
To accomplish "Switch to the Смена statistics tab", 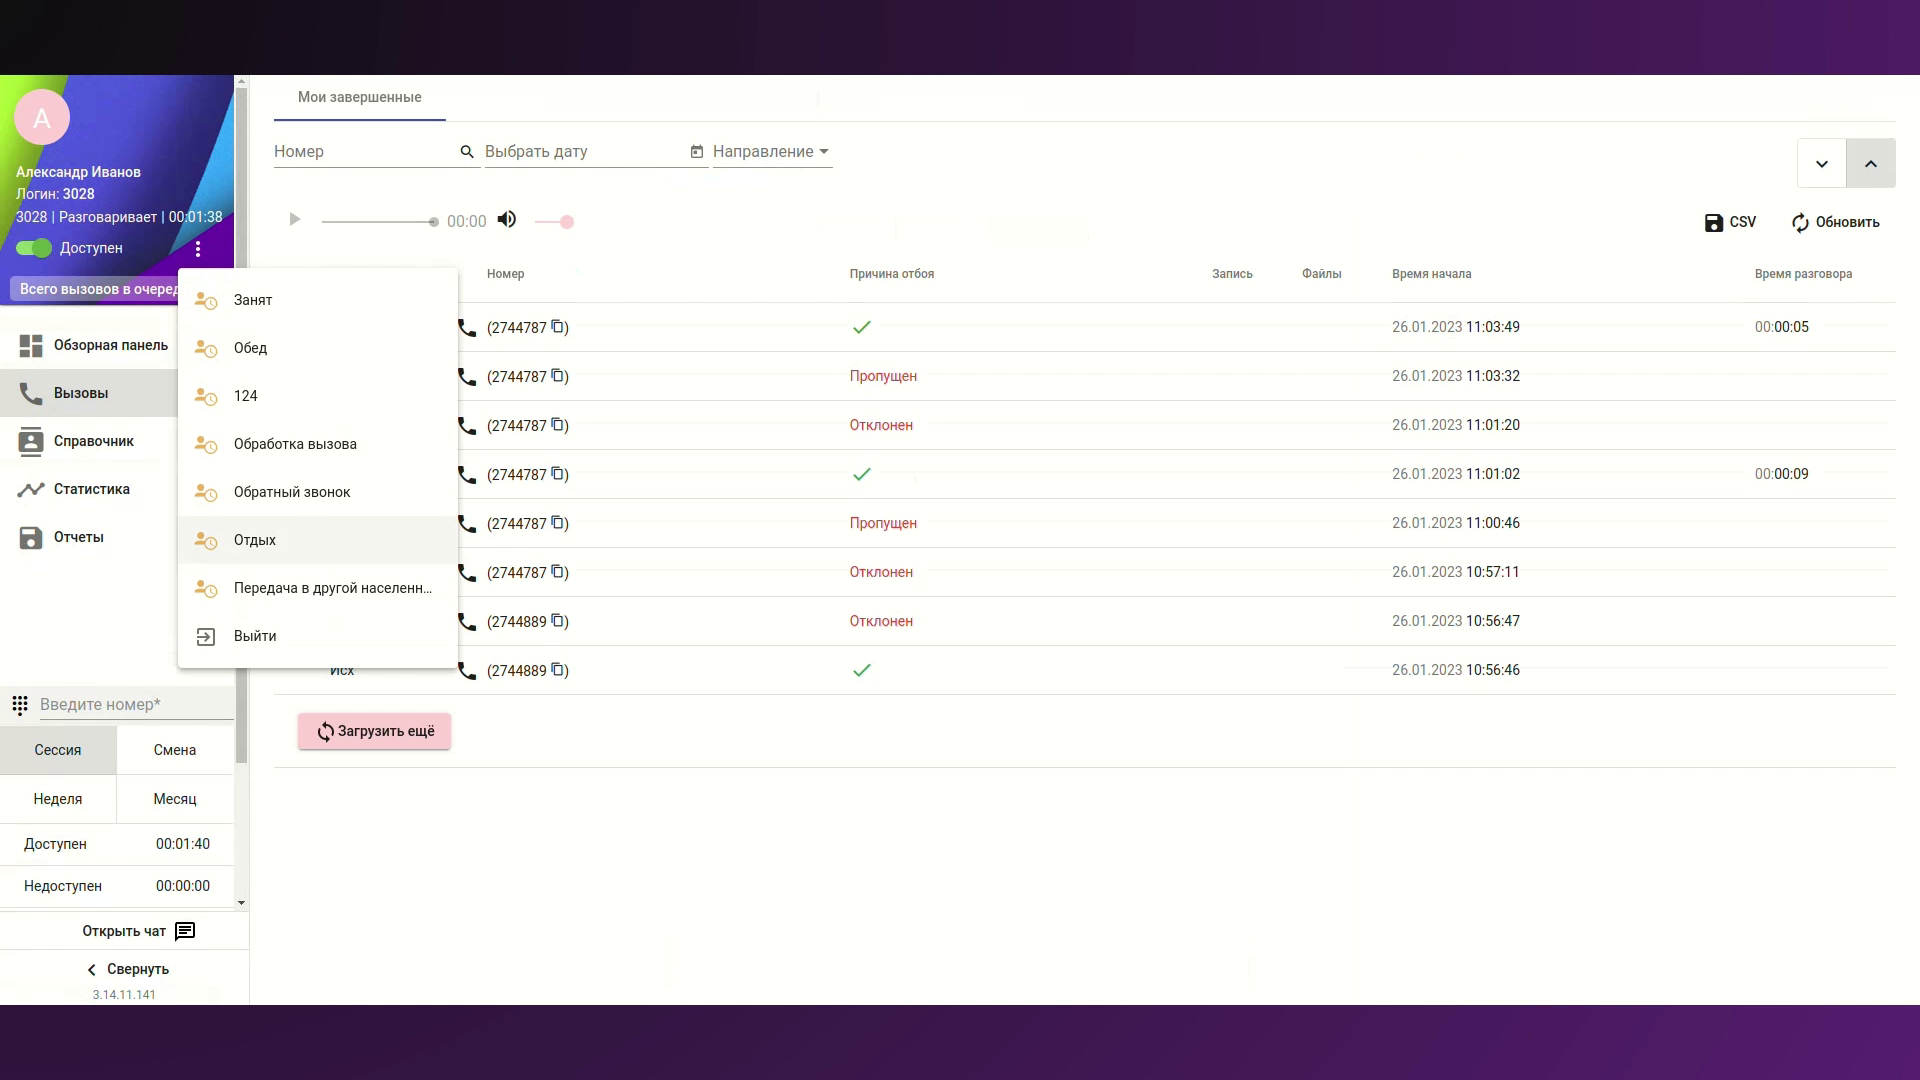I will 175,750.
